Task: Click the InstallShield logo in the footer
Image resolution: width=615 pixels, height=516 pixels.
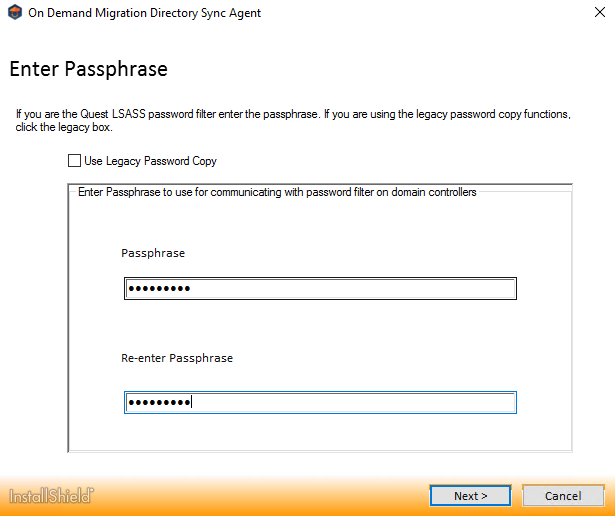Action: 52,495
